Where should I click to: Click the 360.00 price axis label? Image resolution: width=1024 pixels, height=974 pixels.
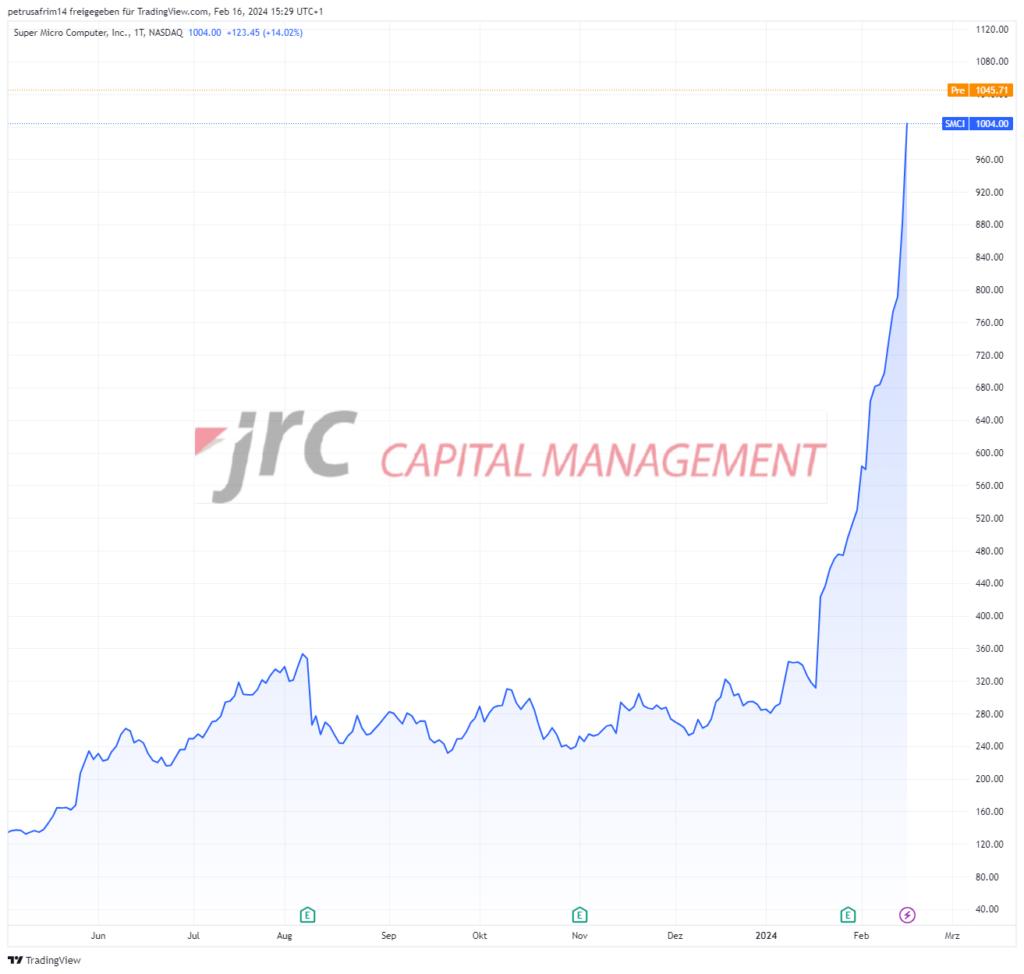[x=989, y=648]
